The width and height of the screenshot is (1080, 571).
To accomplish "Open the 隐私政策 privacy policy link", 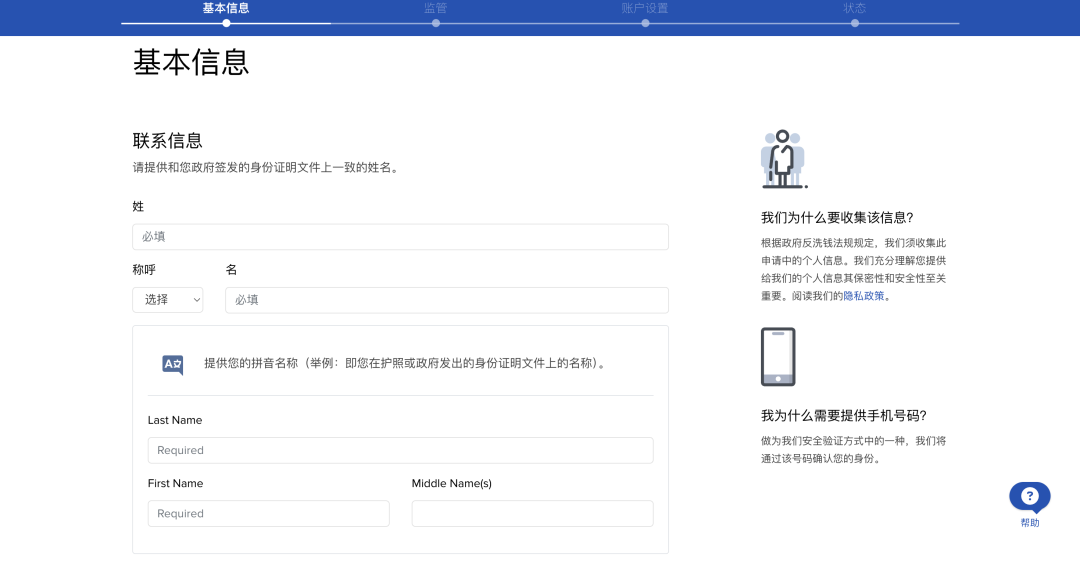I will pyautogui.click(x=864, y=296).
